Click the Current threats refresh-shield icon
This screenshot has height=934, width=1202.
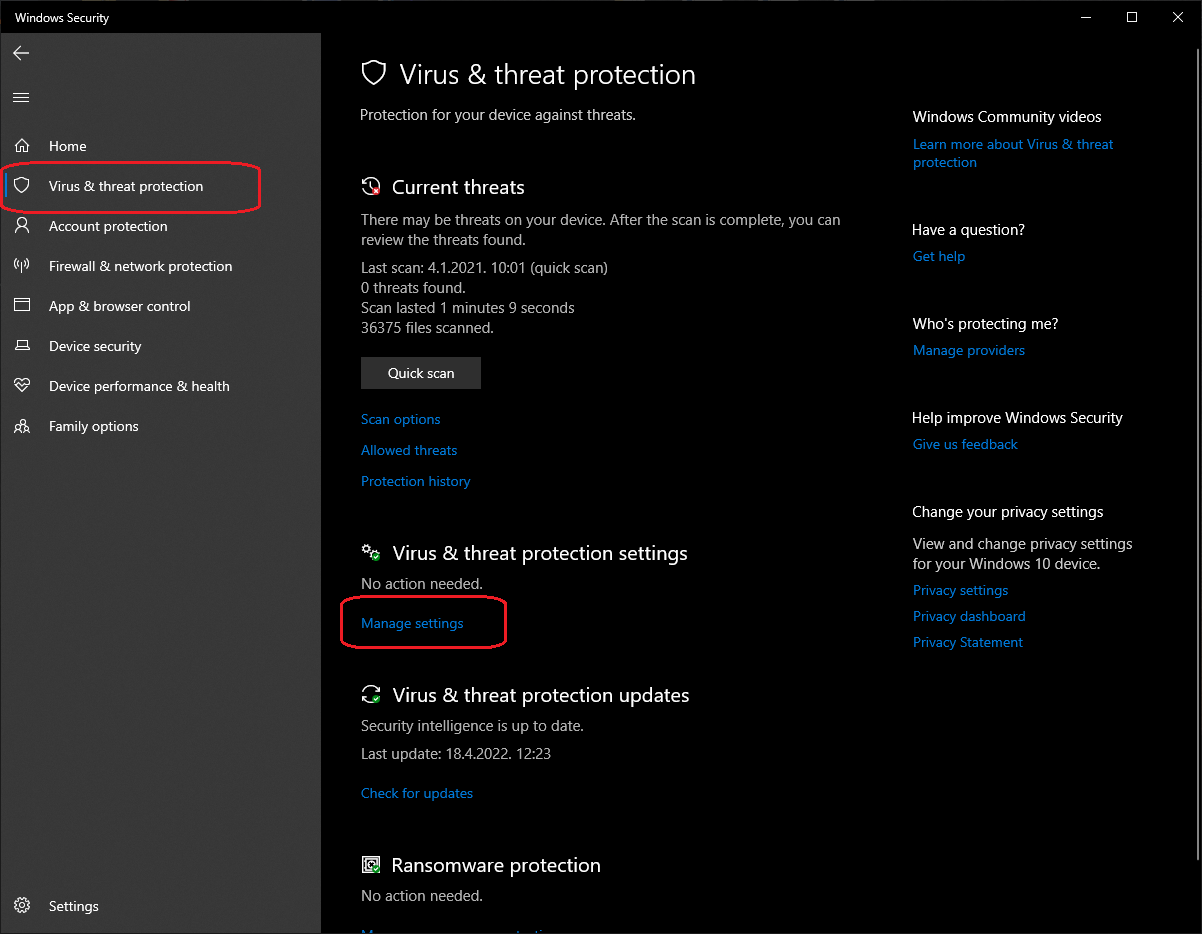coord(371,187)
